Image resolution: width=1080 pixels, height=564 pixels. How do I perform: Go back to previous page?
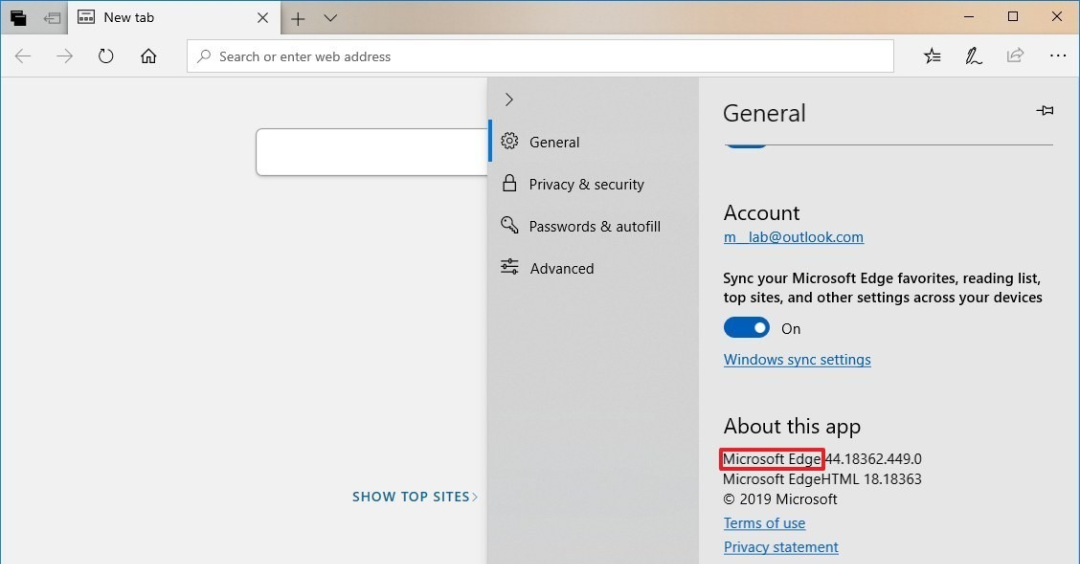23,56
